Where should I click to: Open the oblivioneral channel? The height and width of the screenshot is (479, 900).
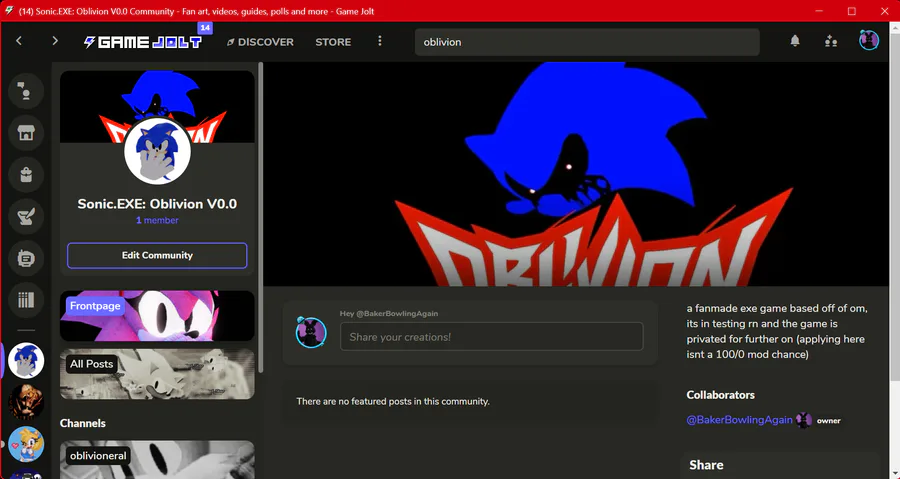click(157, 459)
